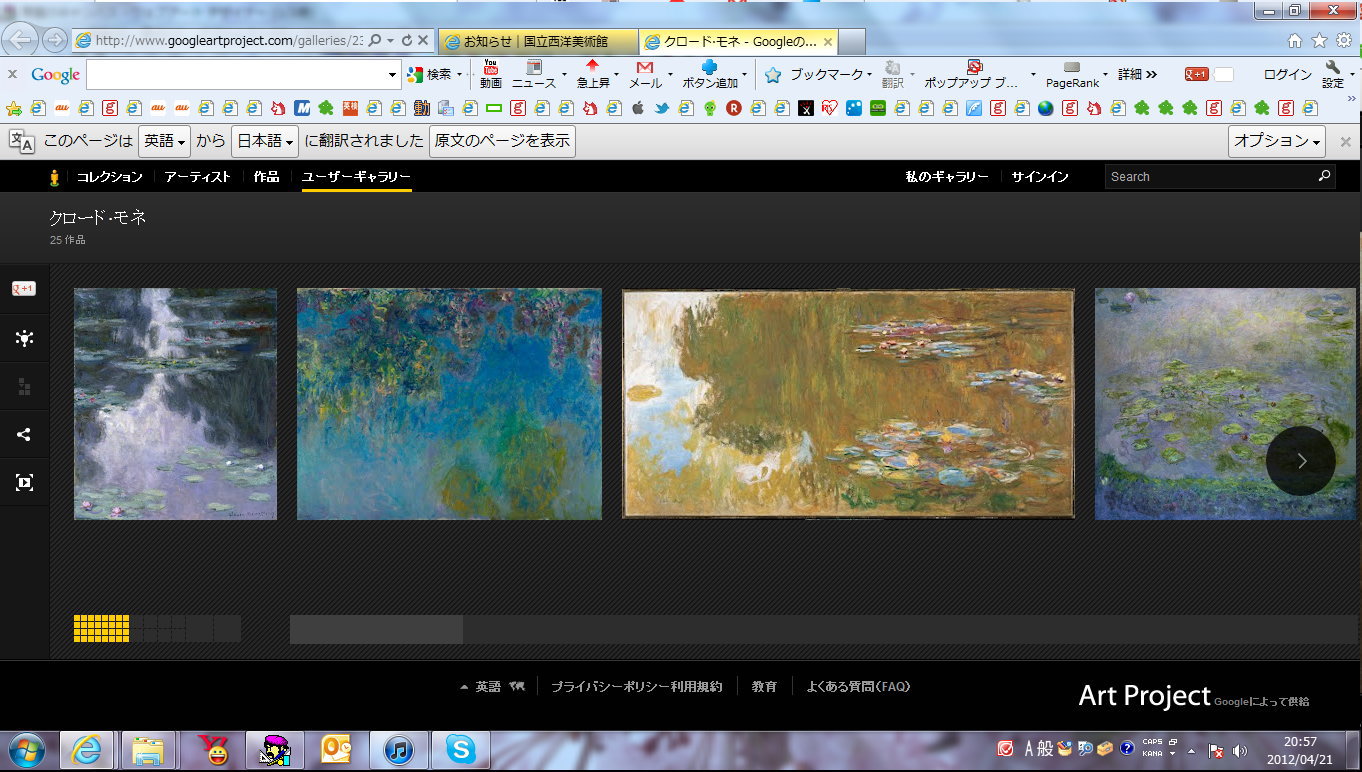Open Skype from the taskbar
Screen dimensions: 1362x772
[460, 750]
